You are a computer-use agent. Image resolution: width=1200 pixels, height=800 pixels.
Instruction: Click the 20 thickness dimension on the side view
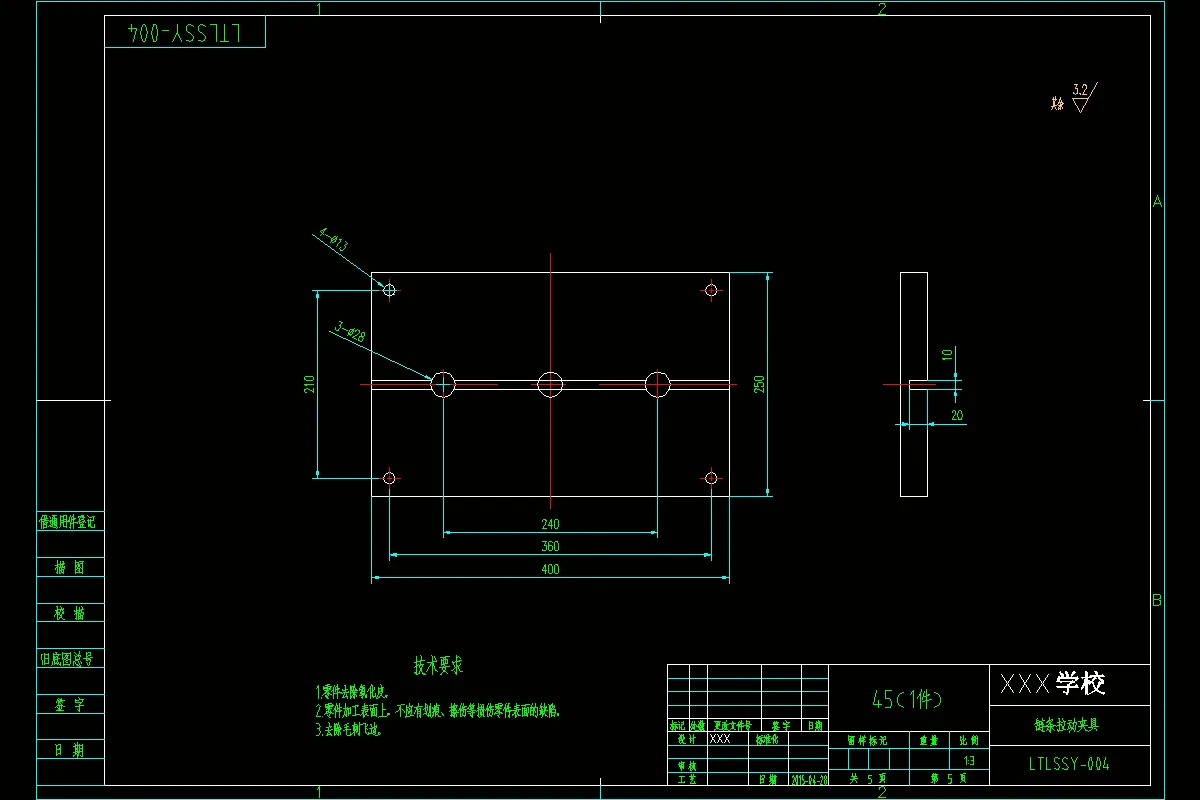click(x=957, y=415)
